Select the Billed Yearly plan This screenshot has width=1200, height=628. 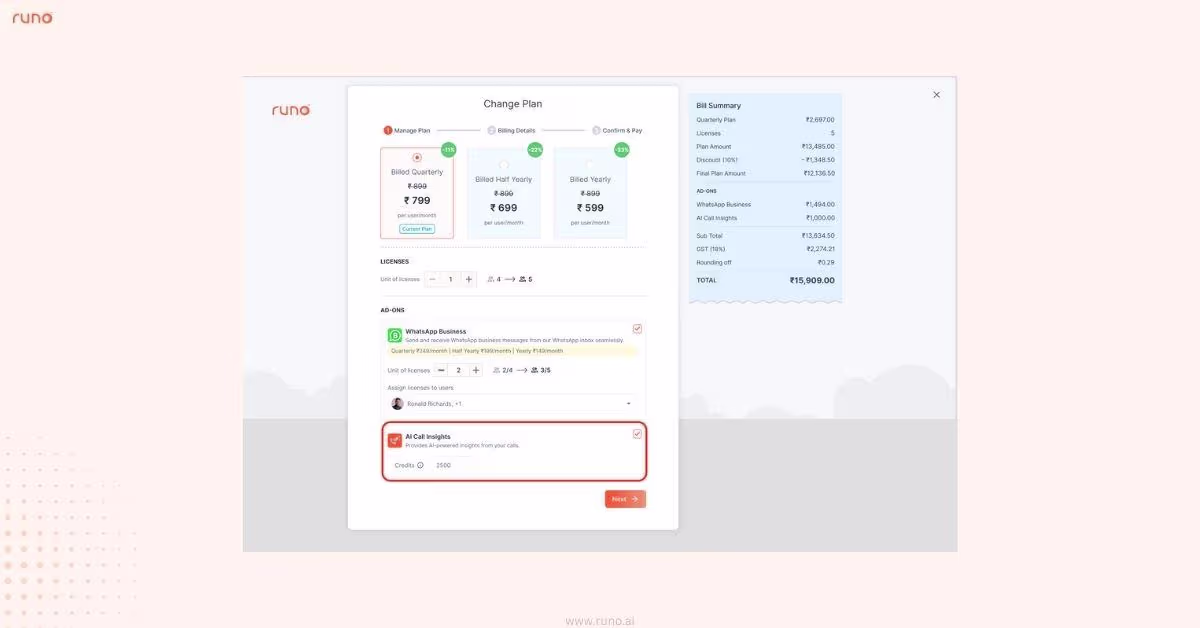point(590,192)
